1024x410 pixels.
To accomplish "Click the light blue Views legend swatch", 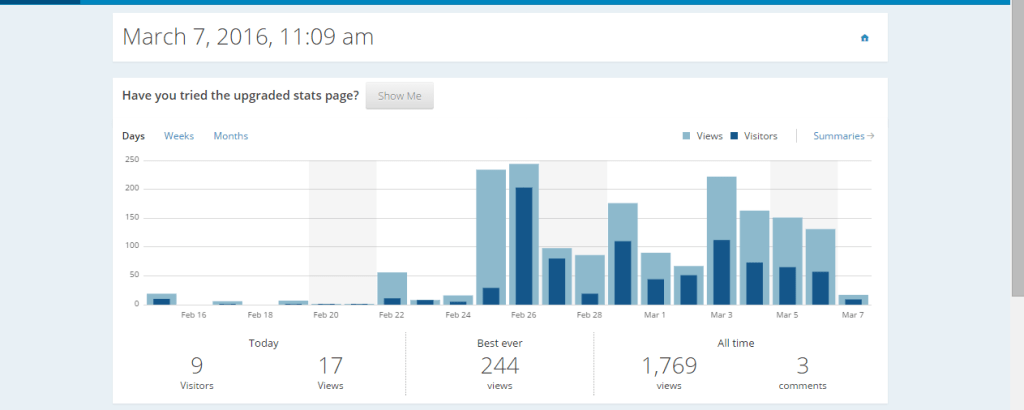I will (x=686, y=136).
